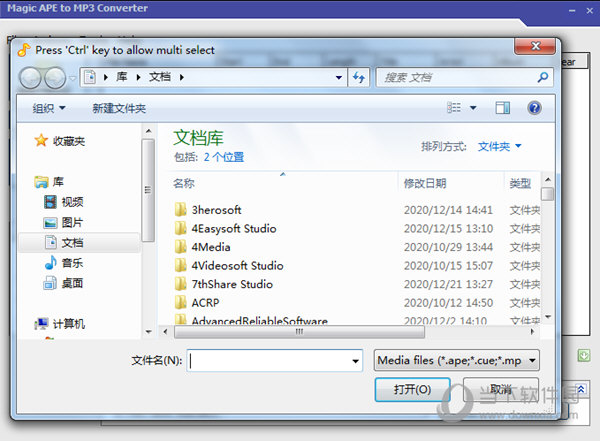Click the 打开(O) open button
600x441 pixels.
click(412, 390)
